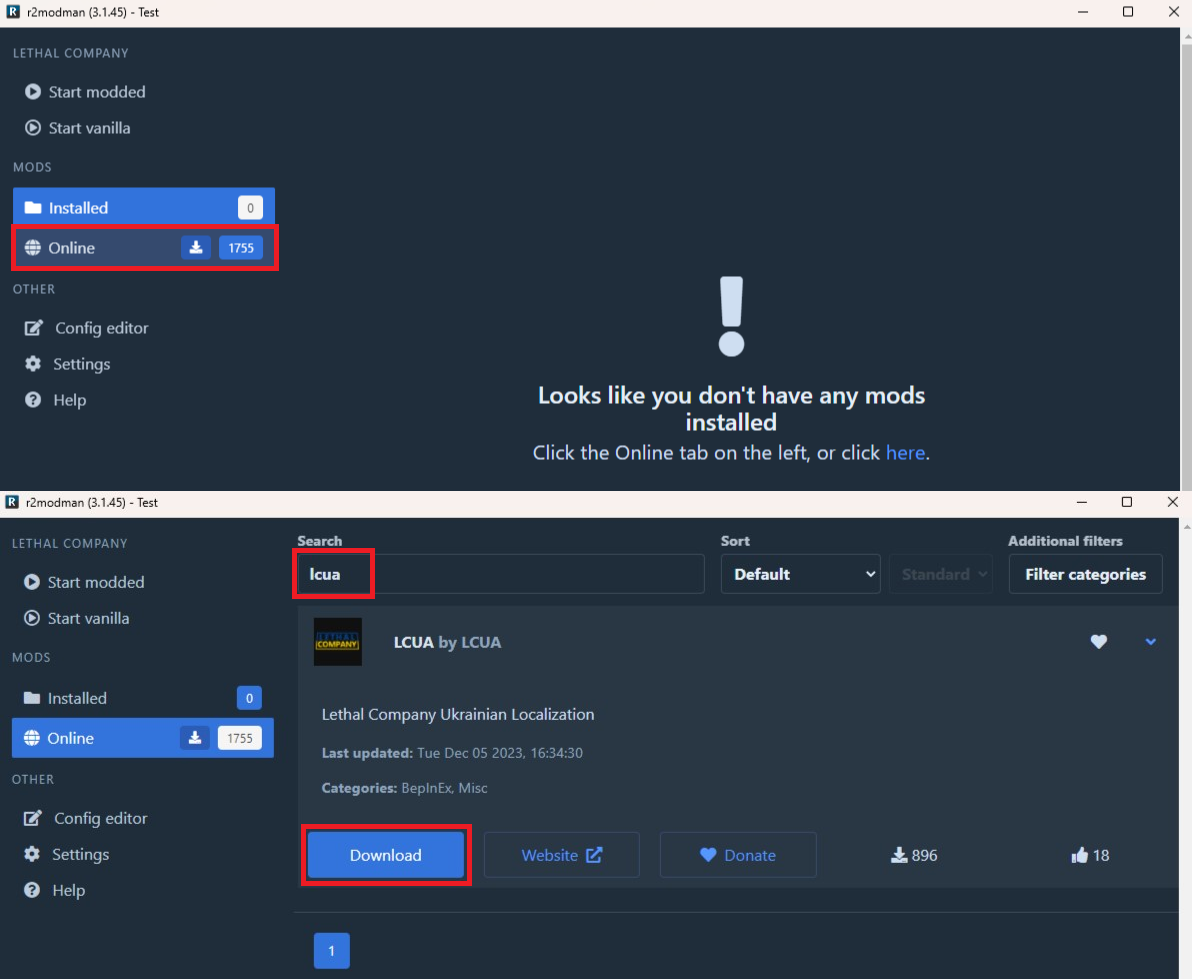
Task: Click the Settings gear icon in the lower window
Action: coord(32,854)
